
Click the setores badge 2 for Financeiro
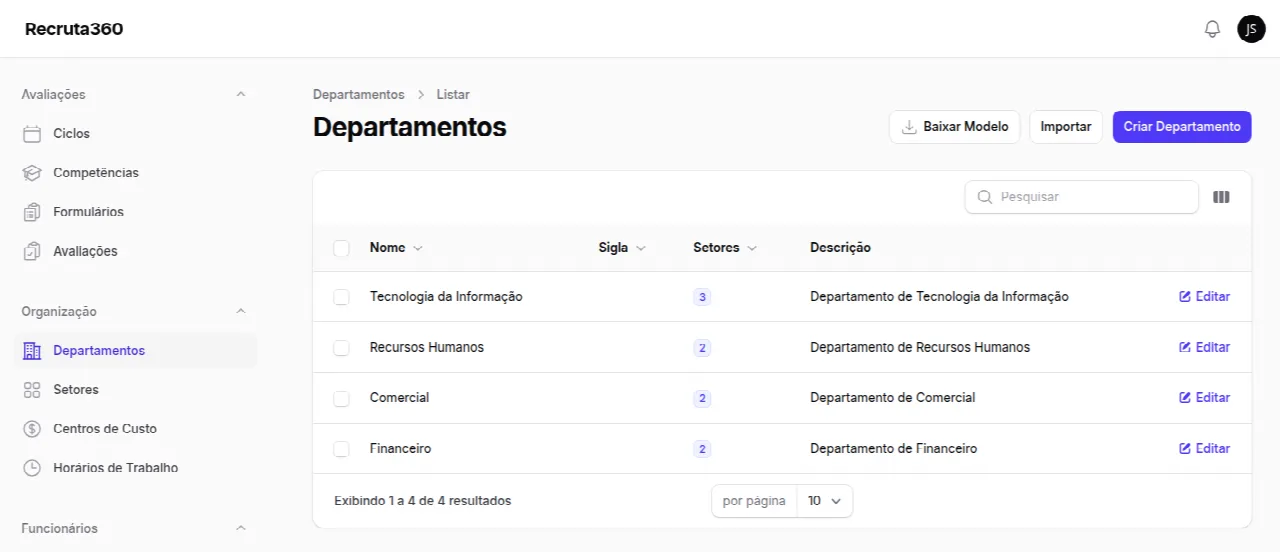(702, 449)
